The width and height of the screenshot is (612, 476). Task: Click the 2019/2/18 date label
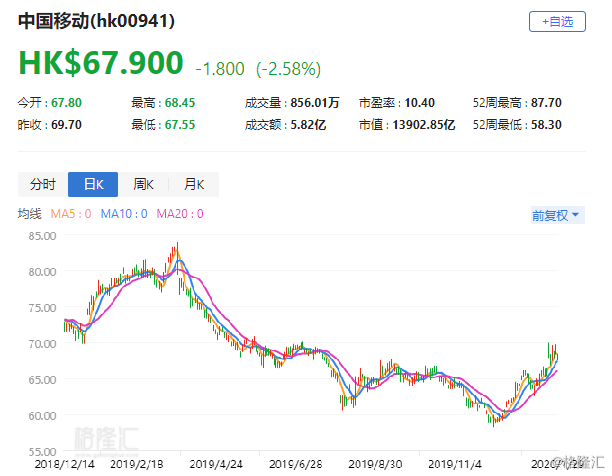pos(137,464)
